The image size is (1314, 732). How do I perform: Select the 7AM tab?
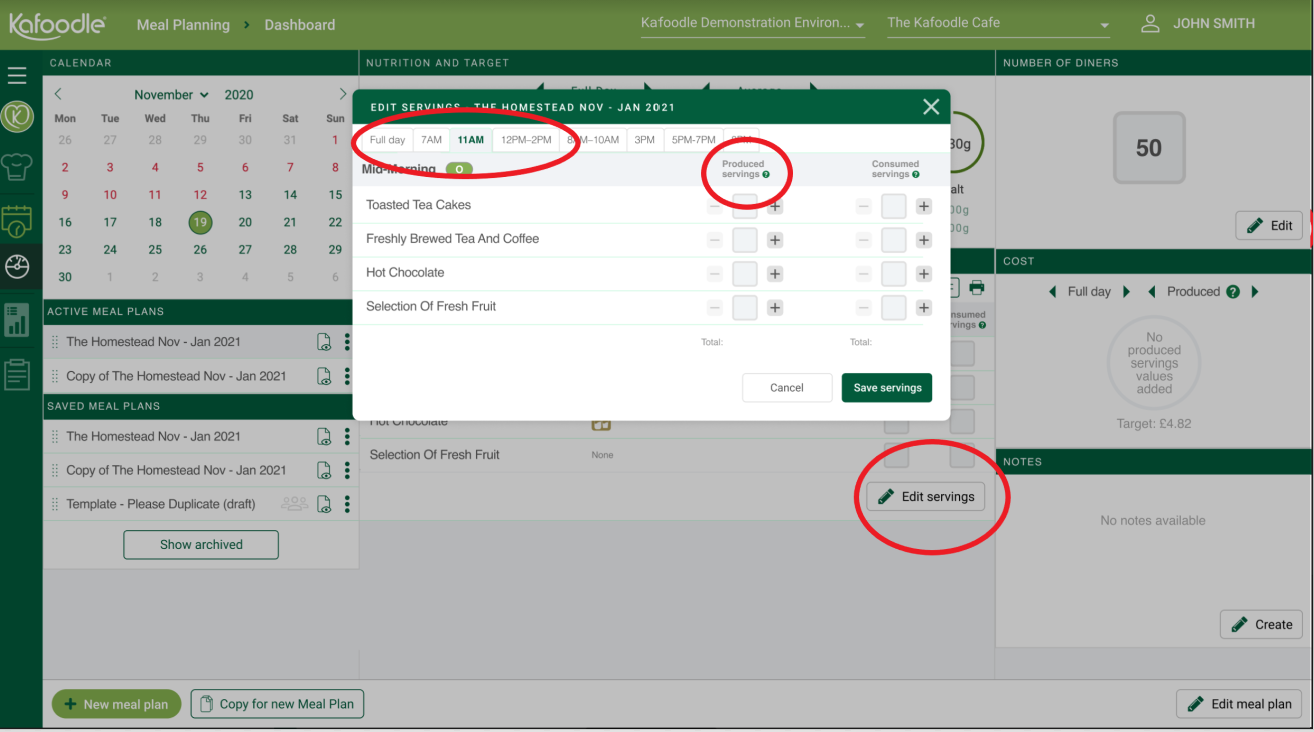pos(431,140)
